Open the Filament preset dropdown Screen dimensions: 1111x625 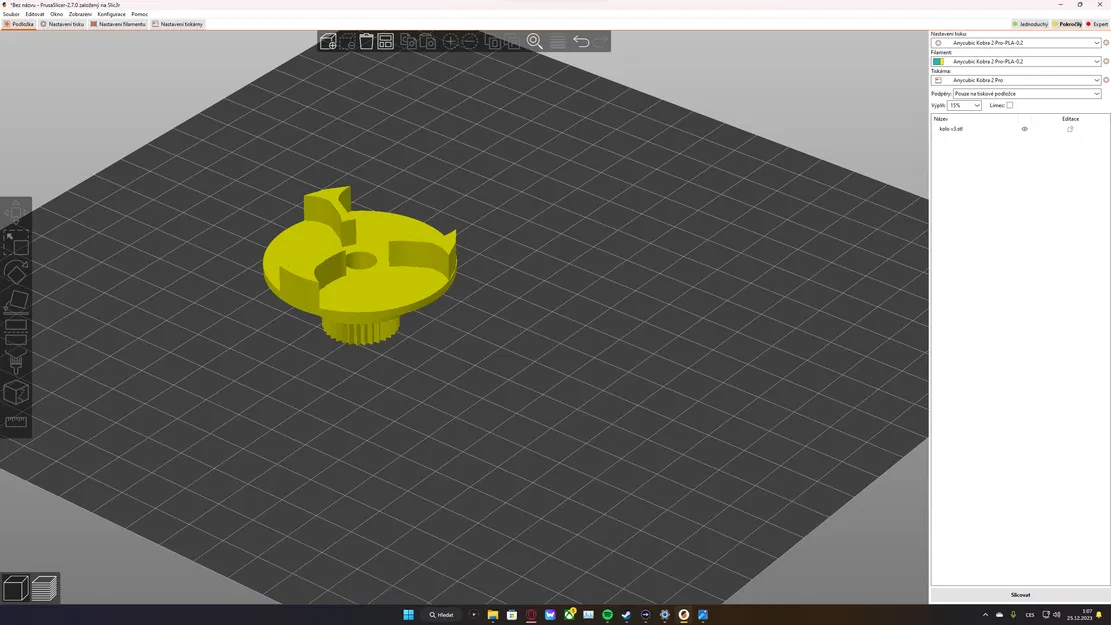[x=1016, y=62]
